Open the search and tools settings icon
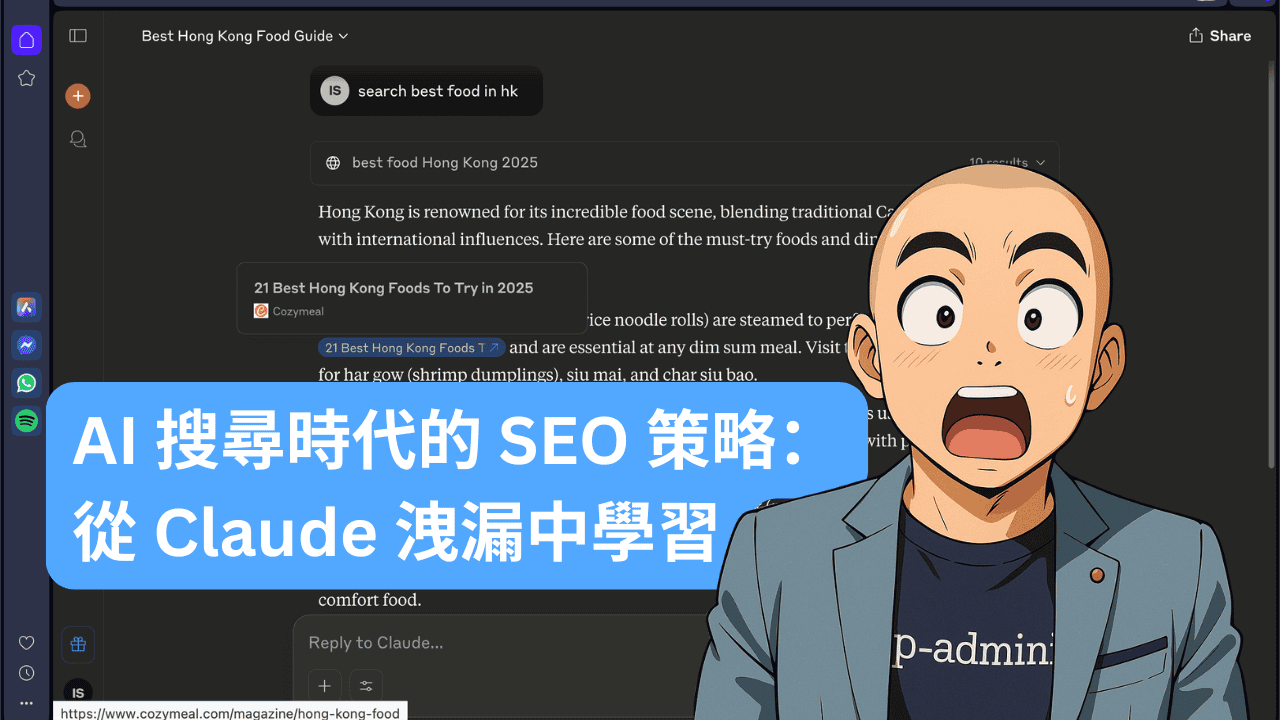The image size is (1280, 720). 366,686
